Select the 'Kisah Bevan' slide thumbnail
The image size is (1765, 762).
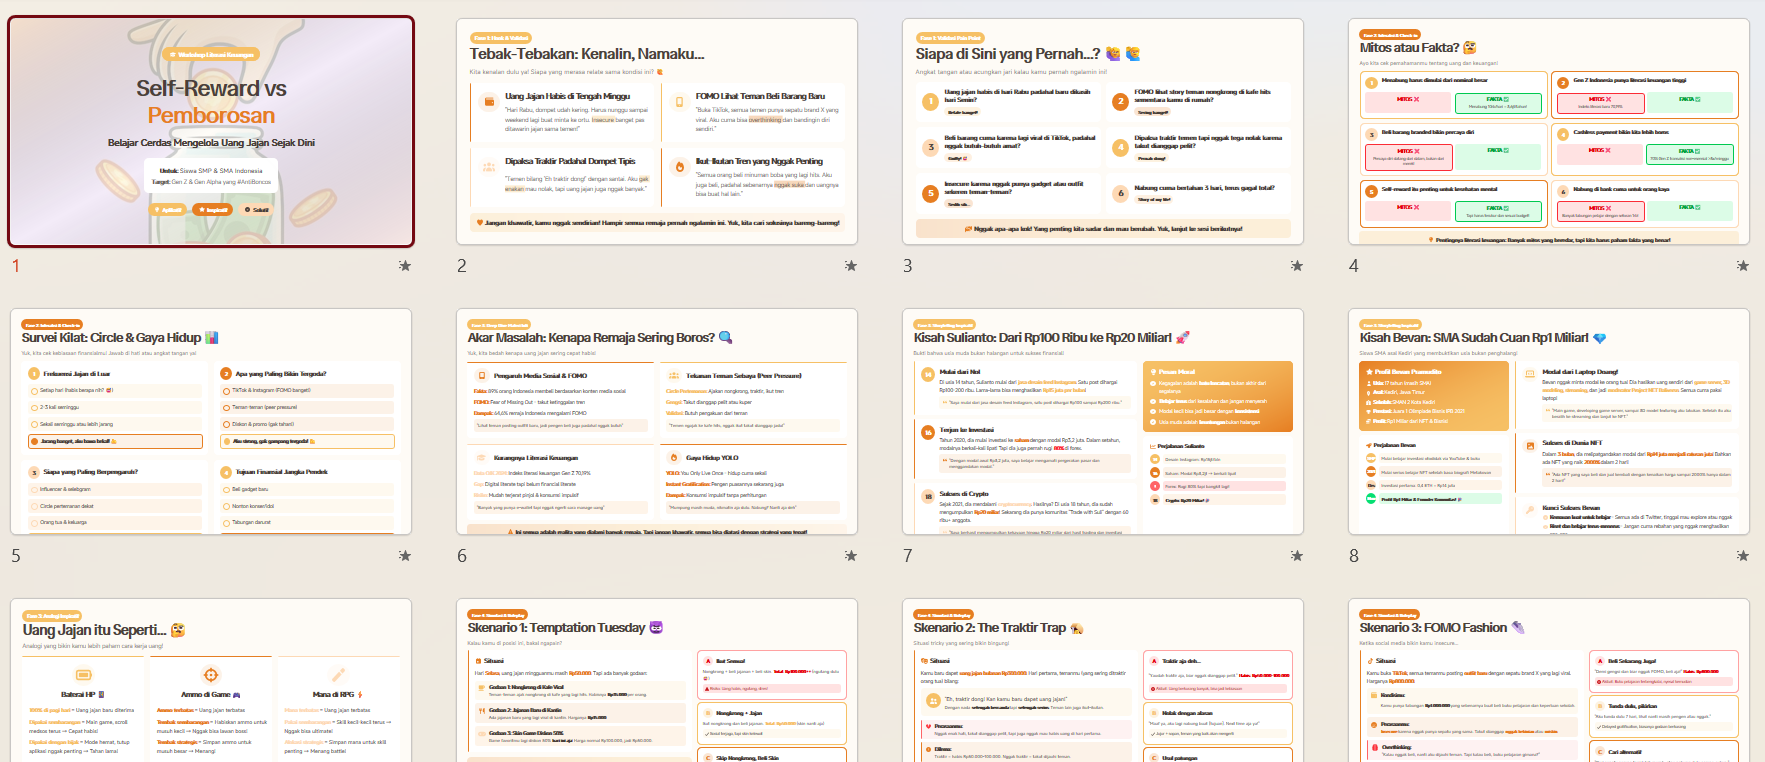coord(1549,421)
